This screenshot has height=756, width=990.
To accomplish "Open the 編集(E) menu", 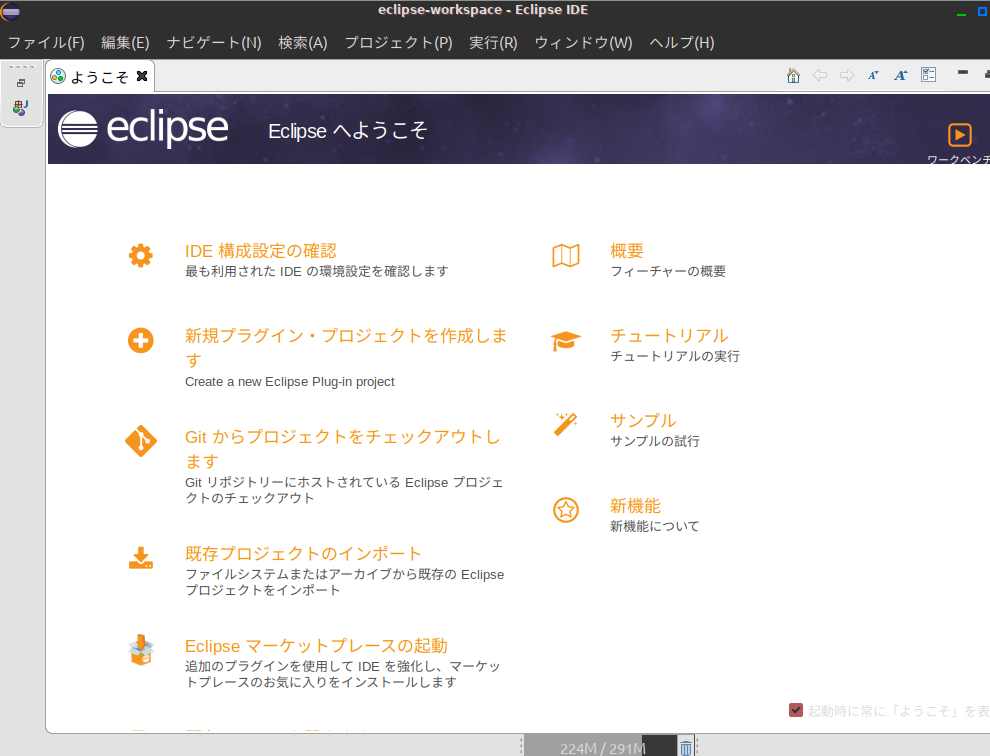I will coord(125,42).
